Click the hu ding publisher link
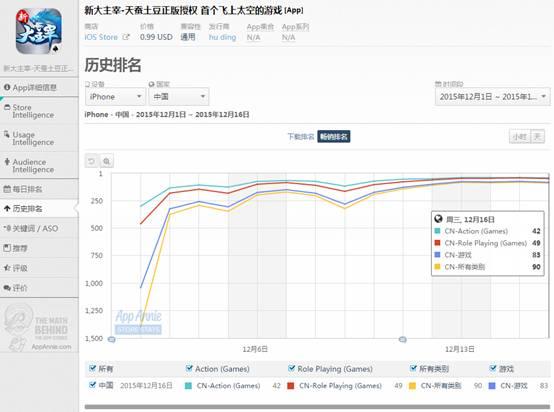This screenshot has width=554, height=412. click(x=222, y=37)
